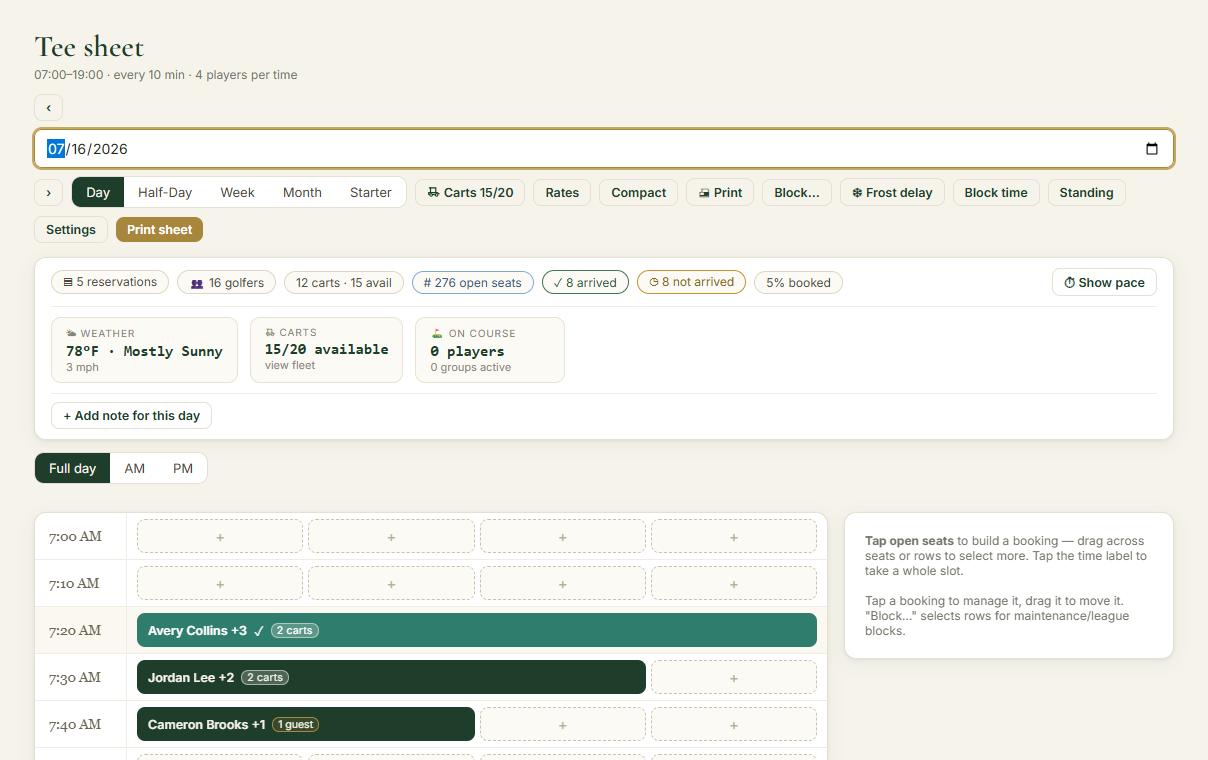Switch to Month view
The image size is (1208, 760).
pos(302,192)
